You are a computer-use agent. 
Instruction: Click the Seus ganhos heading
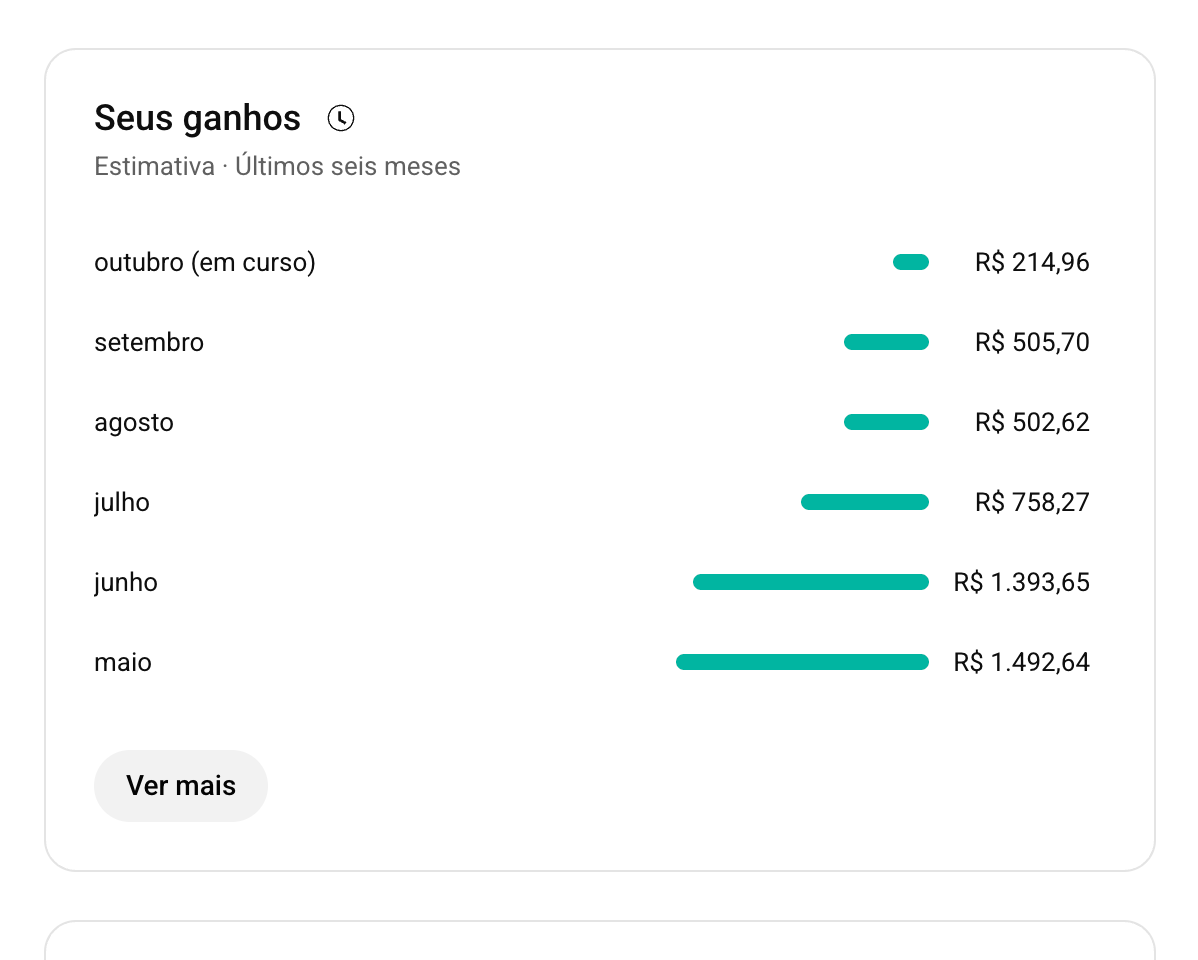[197, 118]
